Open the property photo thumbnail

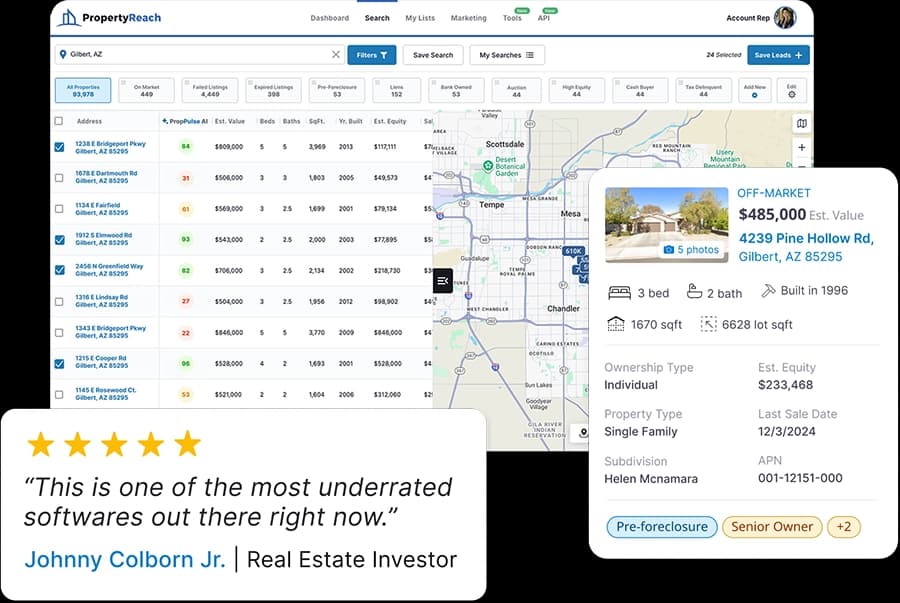pyautogui.click(x=666, y=225)
